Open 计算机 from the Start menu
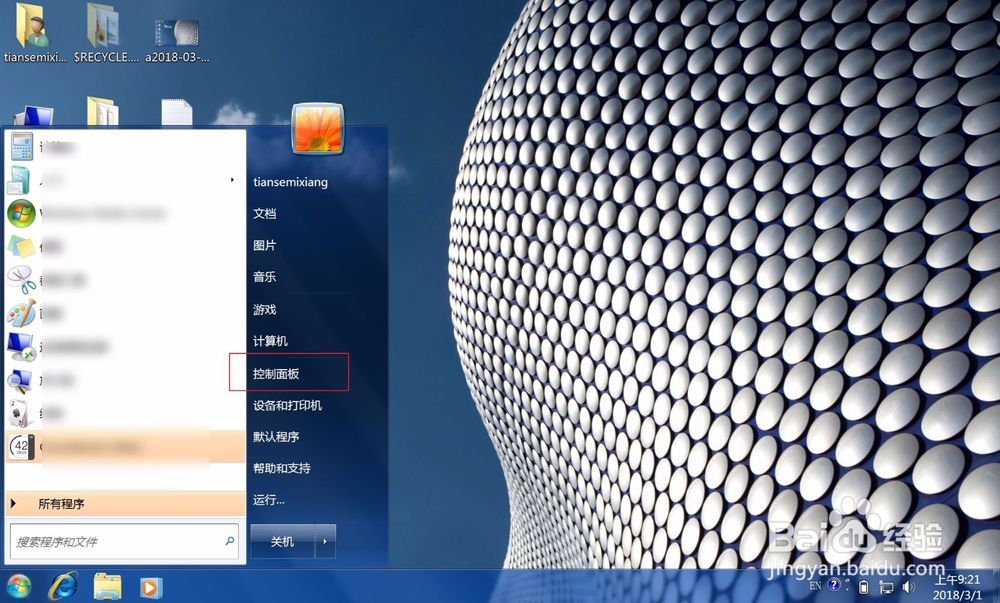This screenshot has width=1000, height=603. [x=270, y=341]
